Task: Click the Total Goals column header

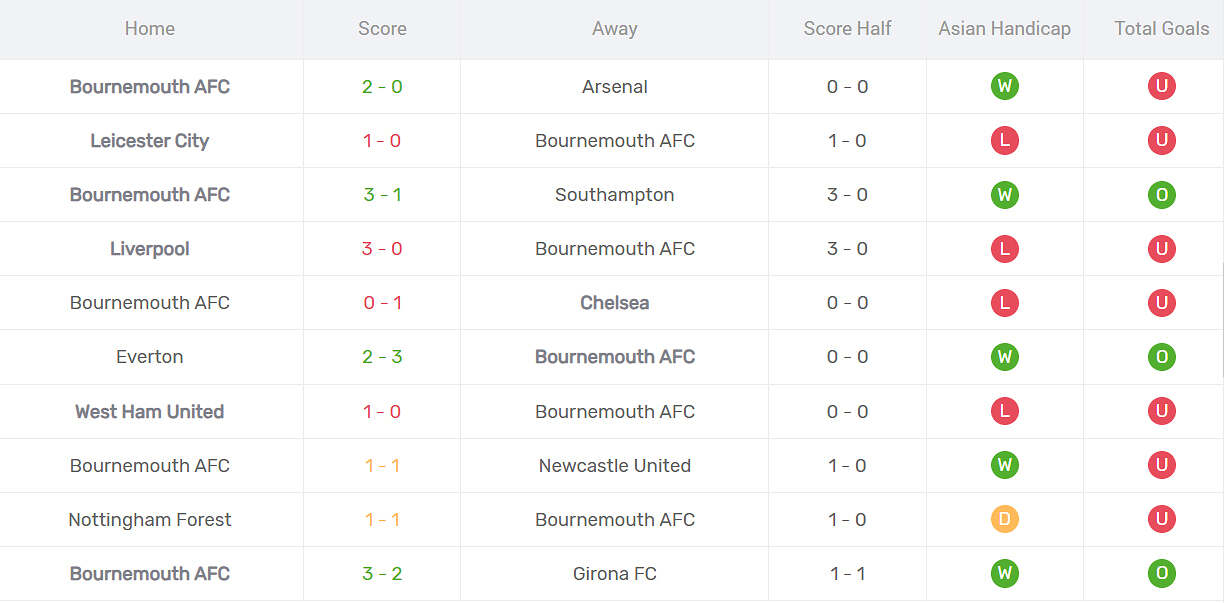Action: (x=1161, y=29)
